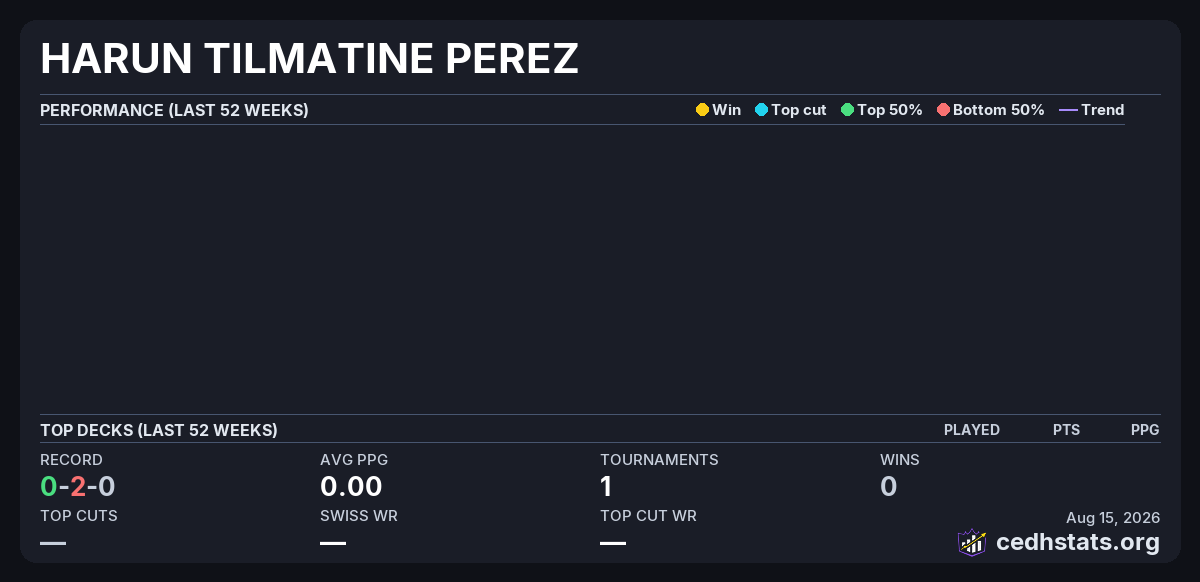Click the Top Decks (Last 52 Weeks) heading
1200x582 pixels.
pos(159,430)
